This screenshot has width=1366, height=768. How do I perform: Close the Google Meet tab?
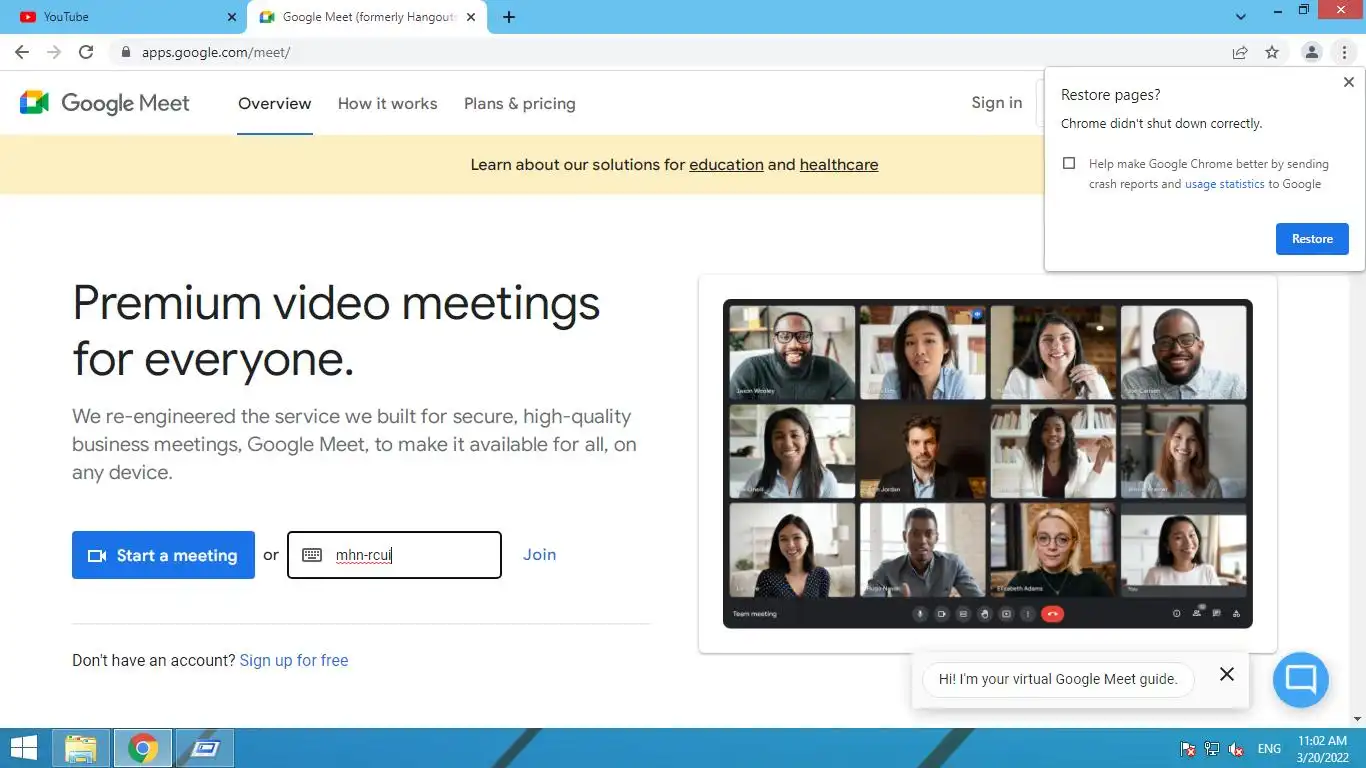pos(471,17)
